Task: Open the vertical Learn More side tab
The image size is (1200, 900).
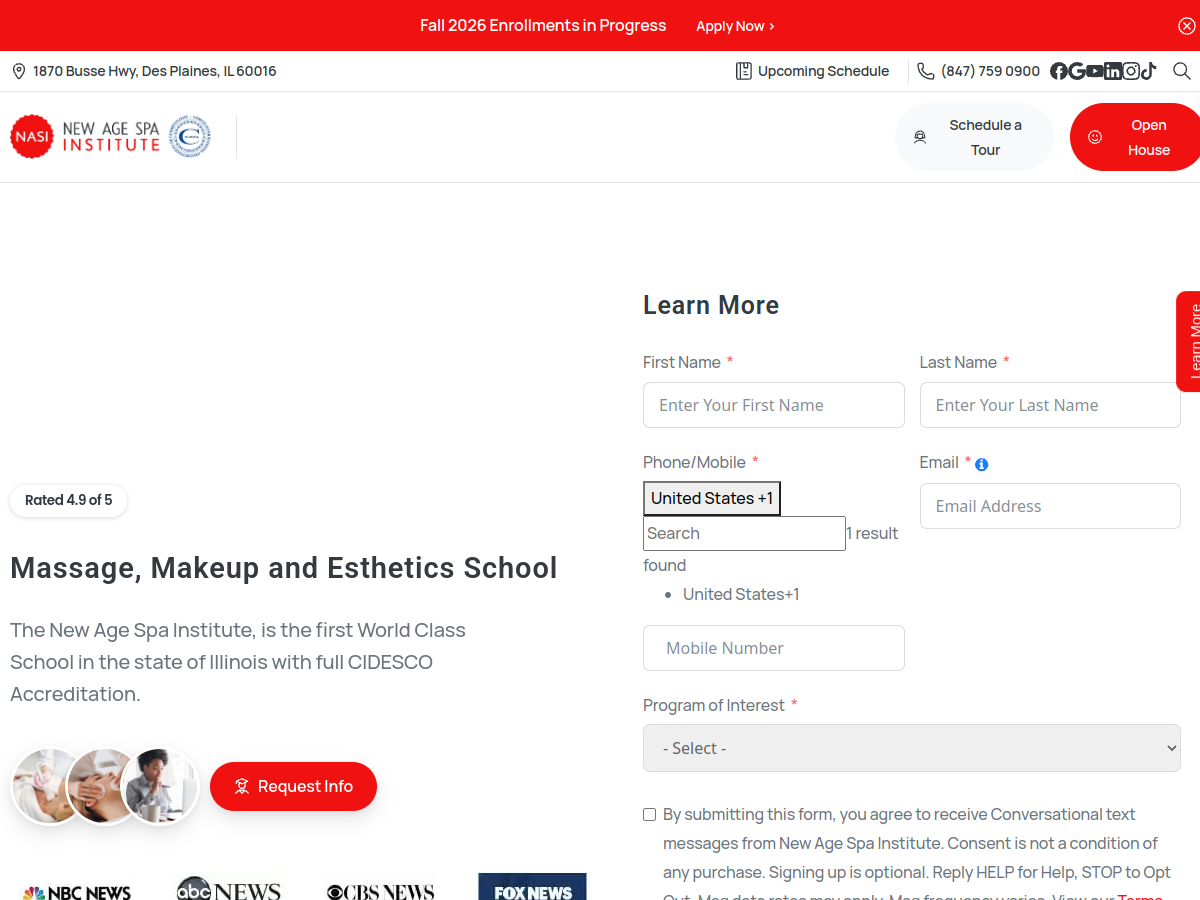Action: (x=1188, y=341)
